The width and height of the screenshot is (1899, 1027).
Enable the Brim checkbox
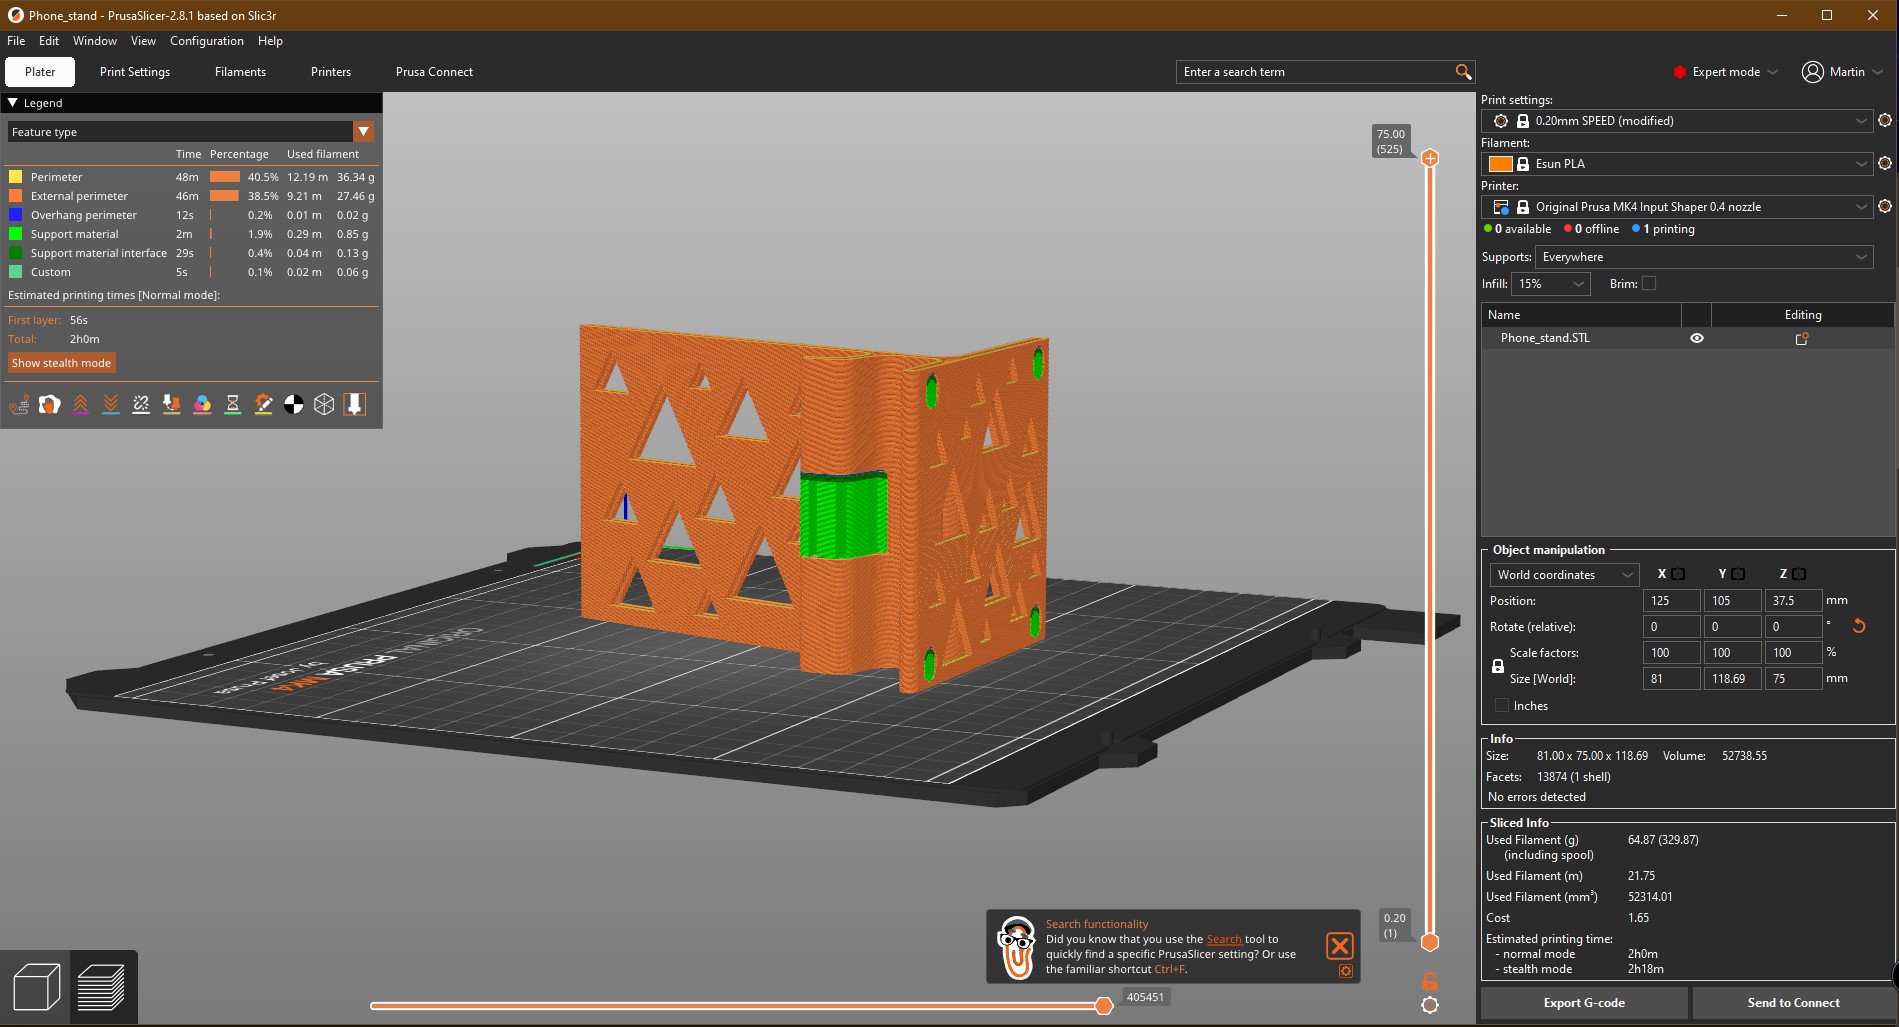pyautogui.click(x=1649, y=284)
